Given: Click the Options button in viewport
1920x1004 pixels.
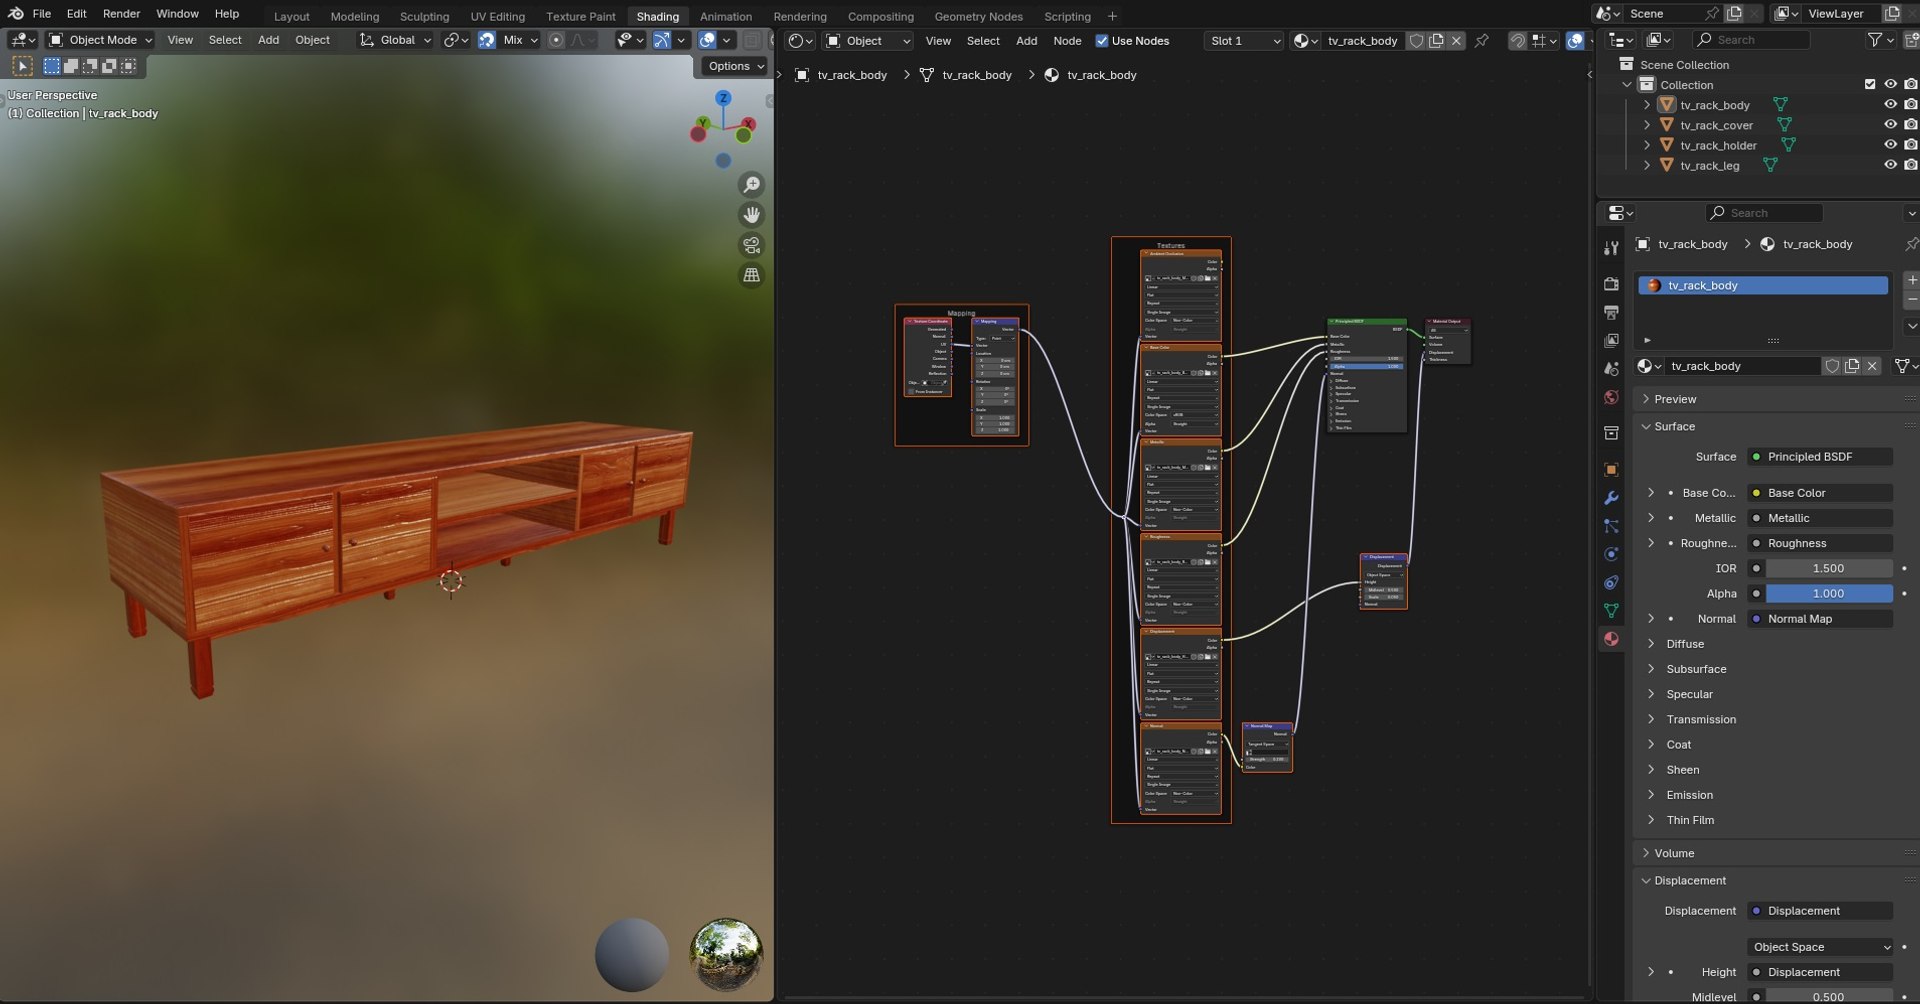Looking at the screenshot, I should pyautogui.click(x=735, y=66).
